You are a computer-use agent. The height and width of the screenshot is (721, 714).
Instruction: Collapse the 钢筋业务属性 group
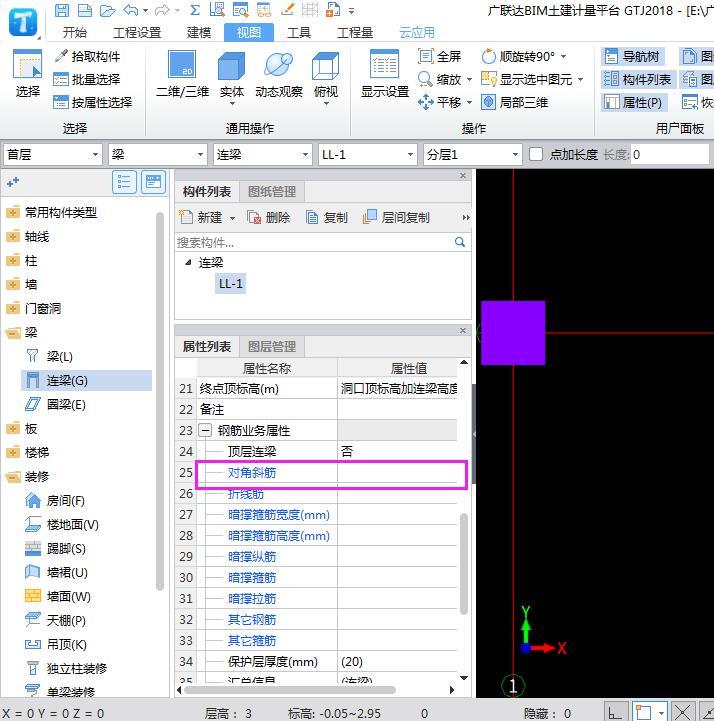[205, 430]
